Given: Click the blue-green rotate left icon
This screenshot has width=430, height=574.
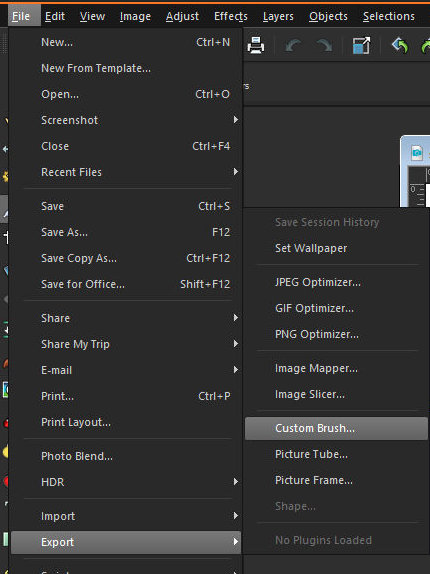Looking at the screenshot, I should pos(400,46).
